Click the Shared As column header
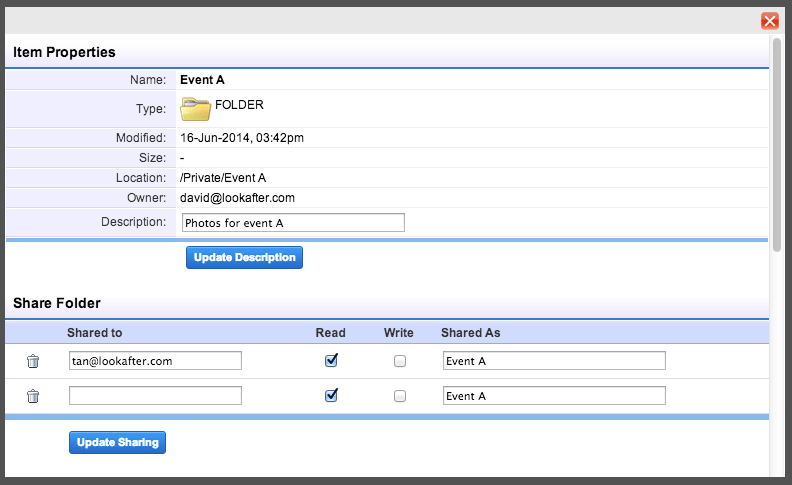 tap(470, 333)
